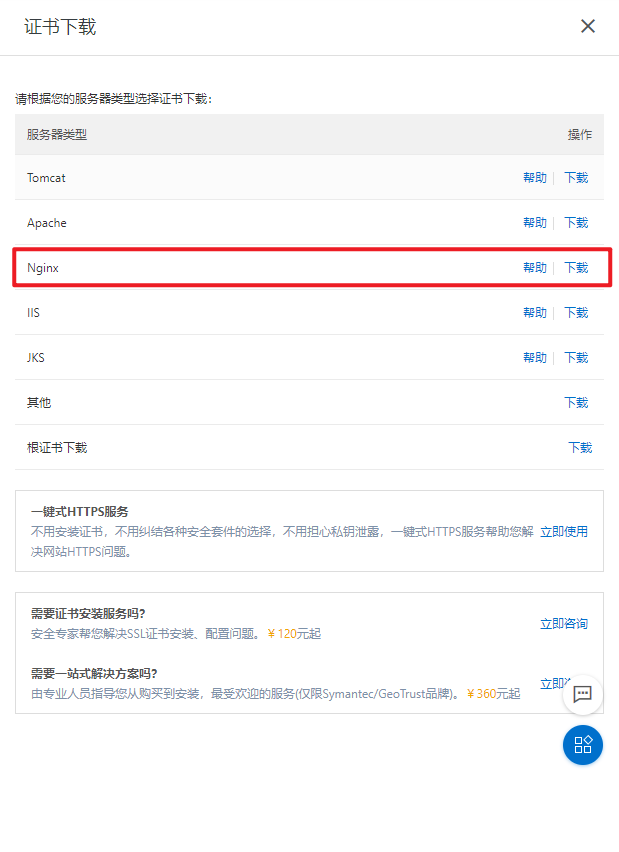This screenshot has height=852, width=619.
Task: Open help for Nginx
Action: tap(535, 268)
